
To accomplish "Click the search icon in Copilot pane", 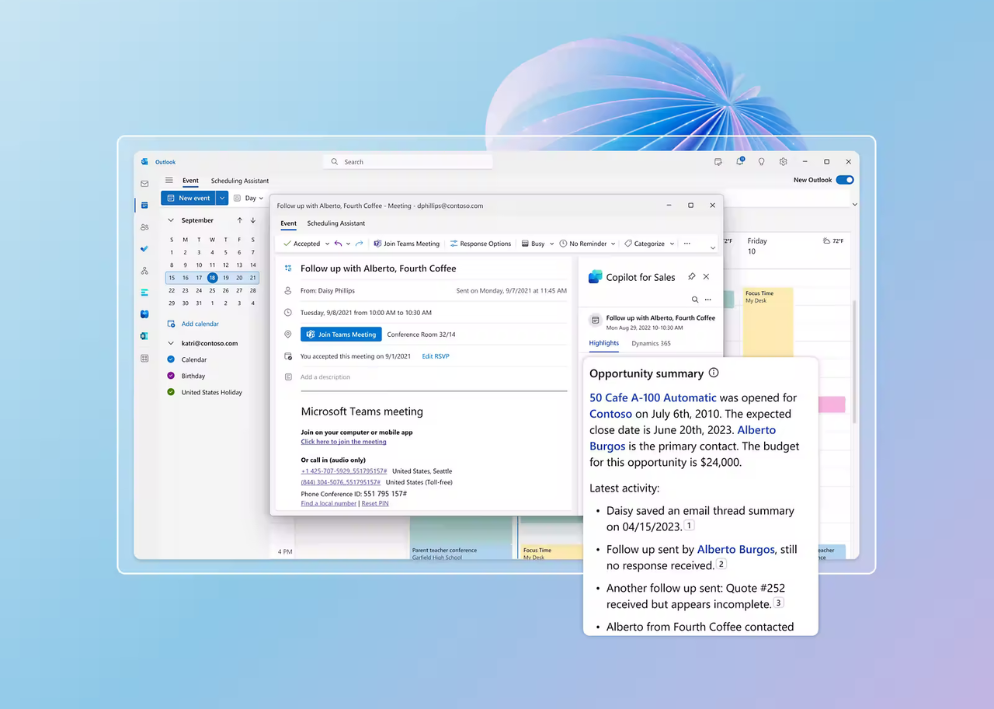I will [x=695, y=300].
